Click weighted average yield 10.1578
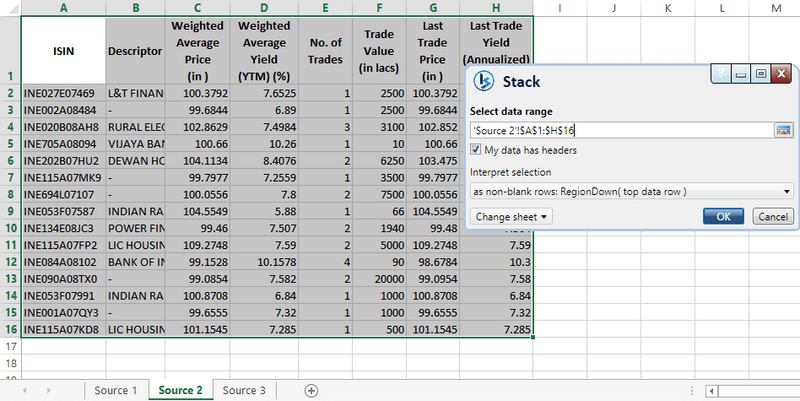The image size is (800, 401). (264, 262)
